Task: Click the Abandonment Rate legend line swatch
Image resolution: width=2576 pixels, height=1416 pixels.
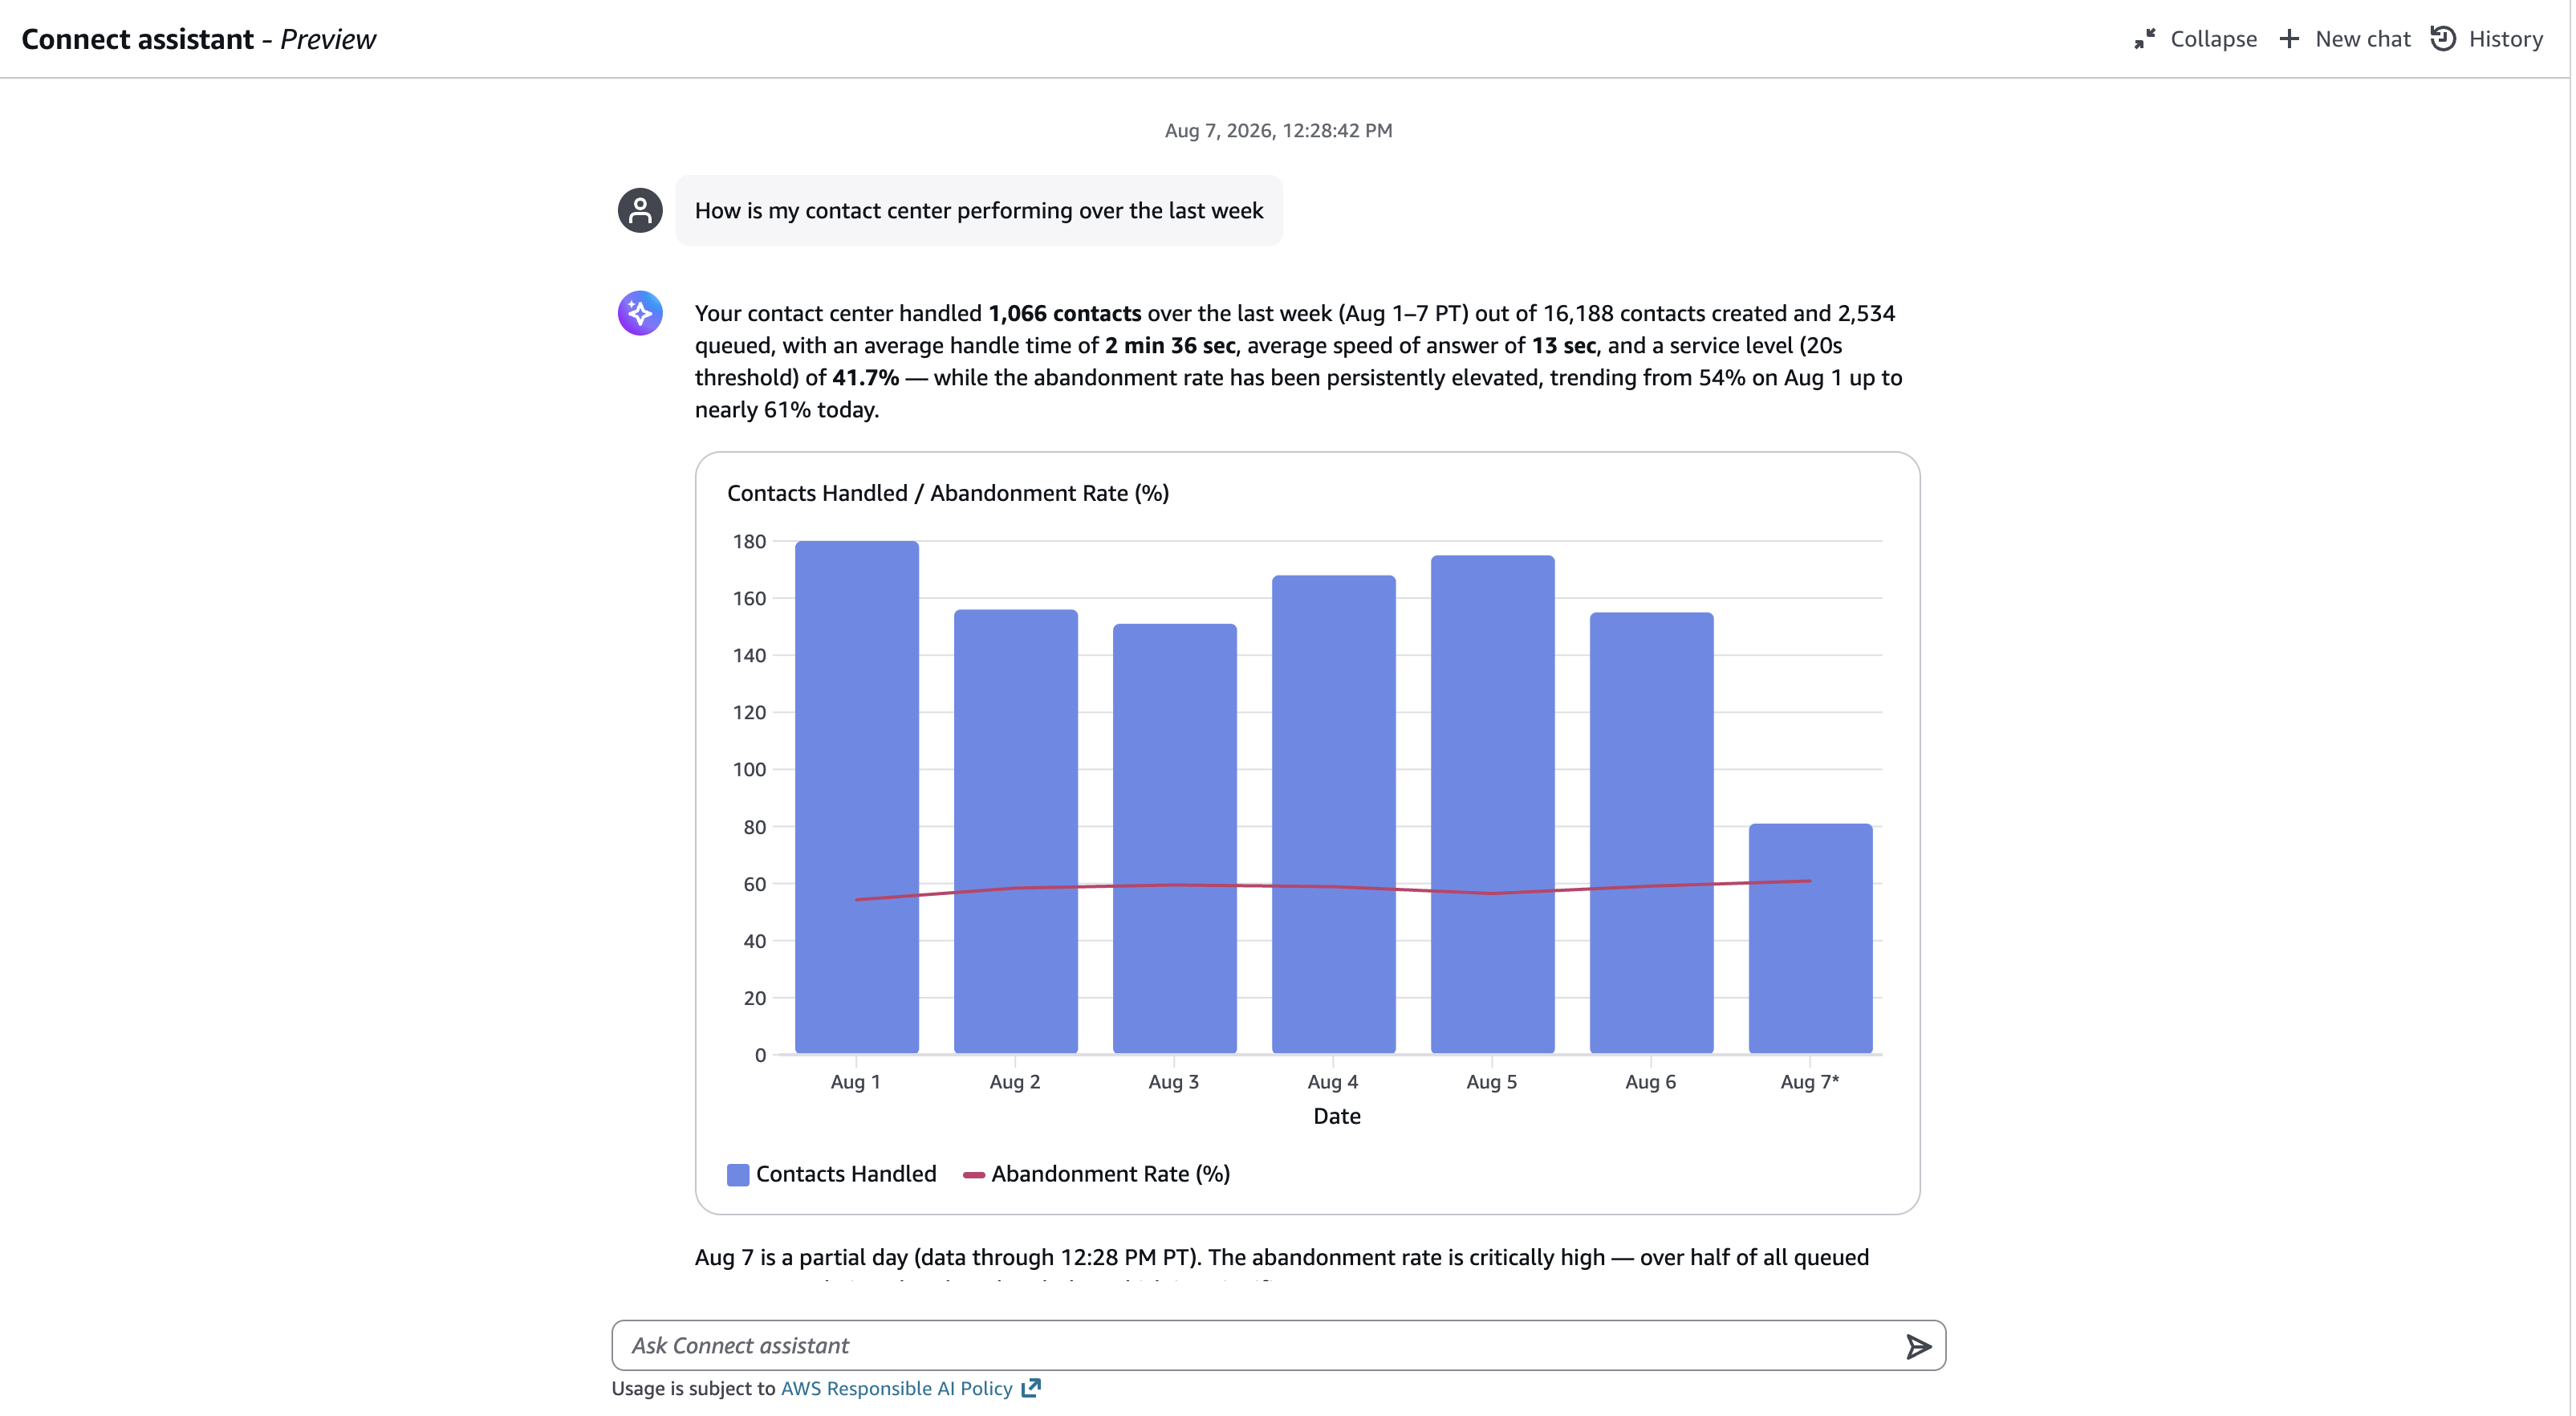Action: tap(973, 1175)
